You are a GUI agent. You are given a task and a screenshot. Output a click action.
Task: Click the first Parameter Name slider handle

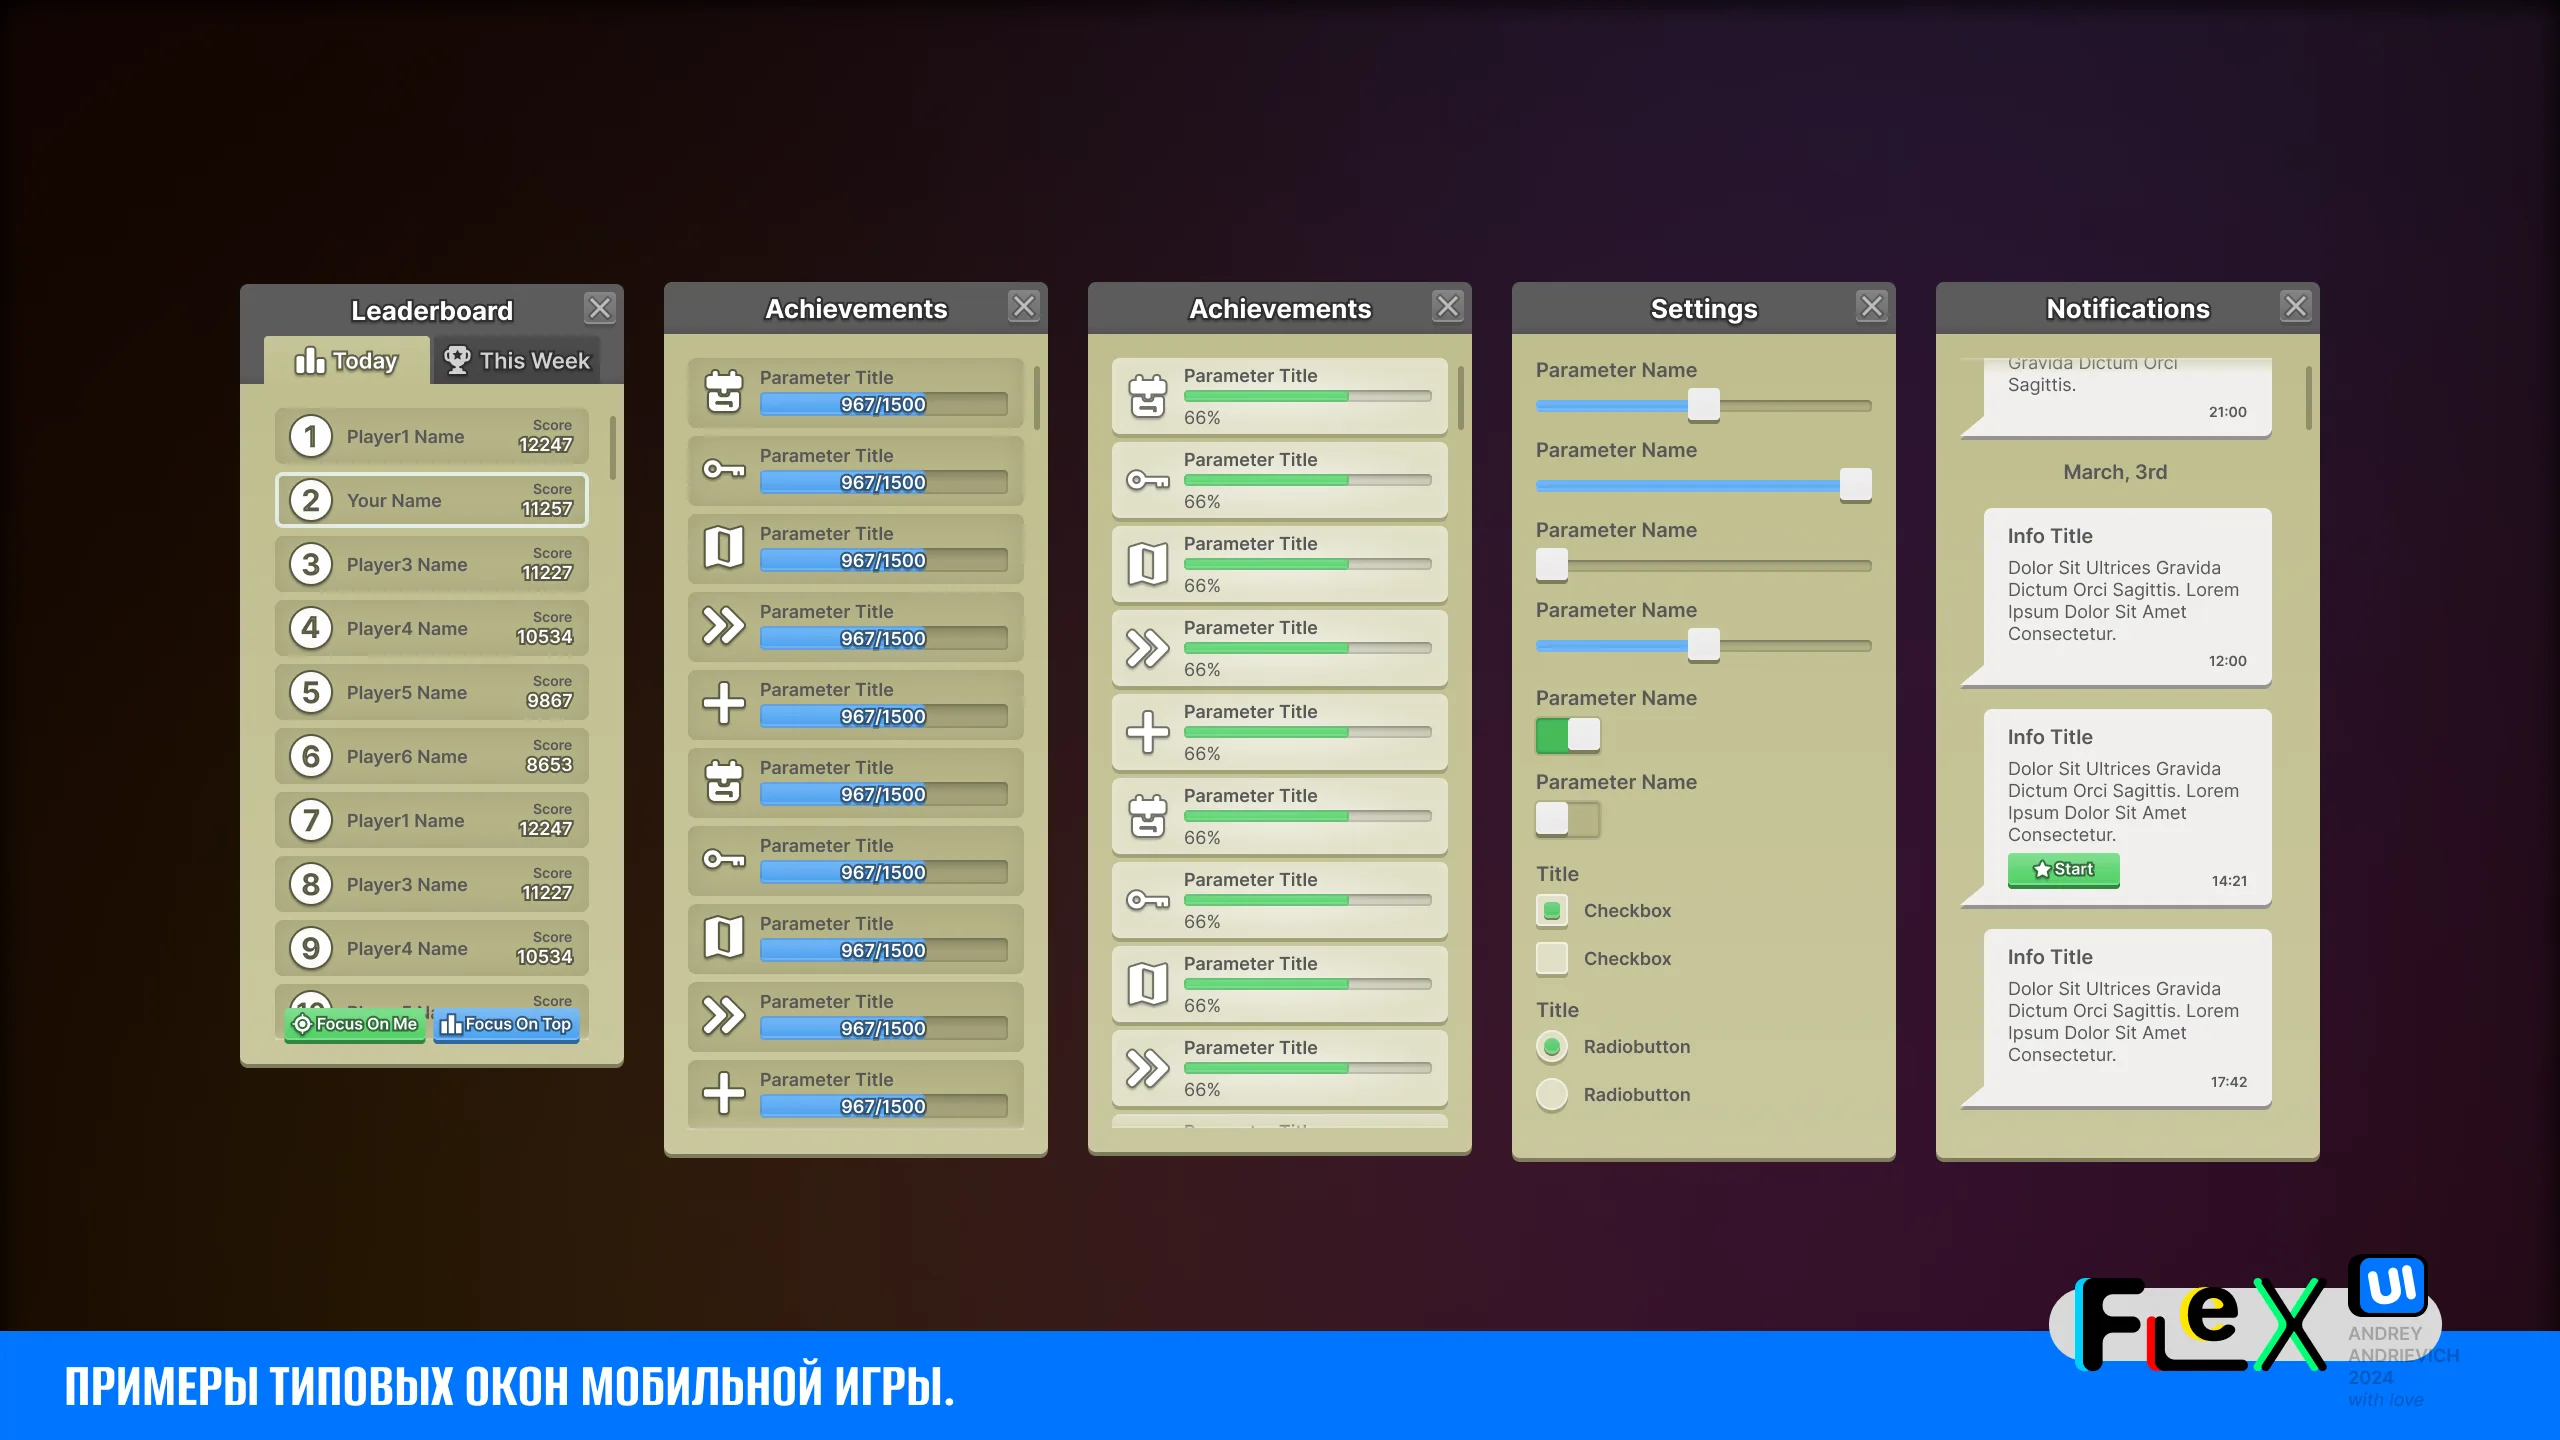(1703, 405)
